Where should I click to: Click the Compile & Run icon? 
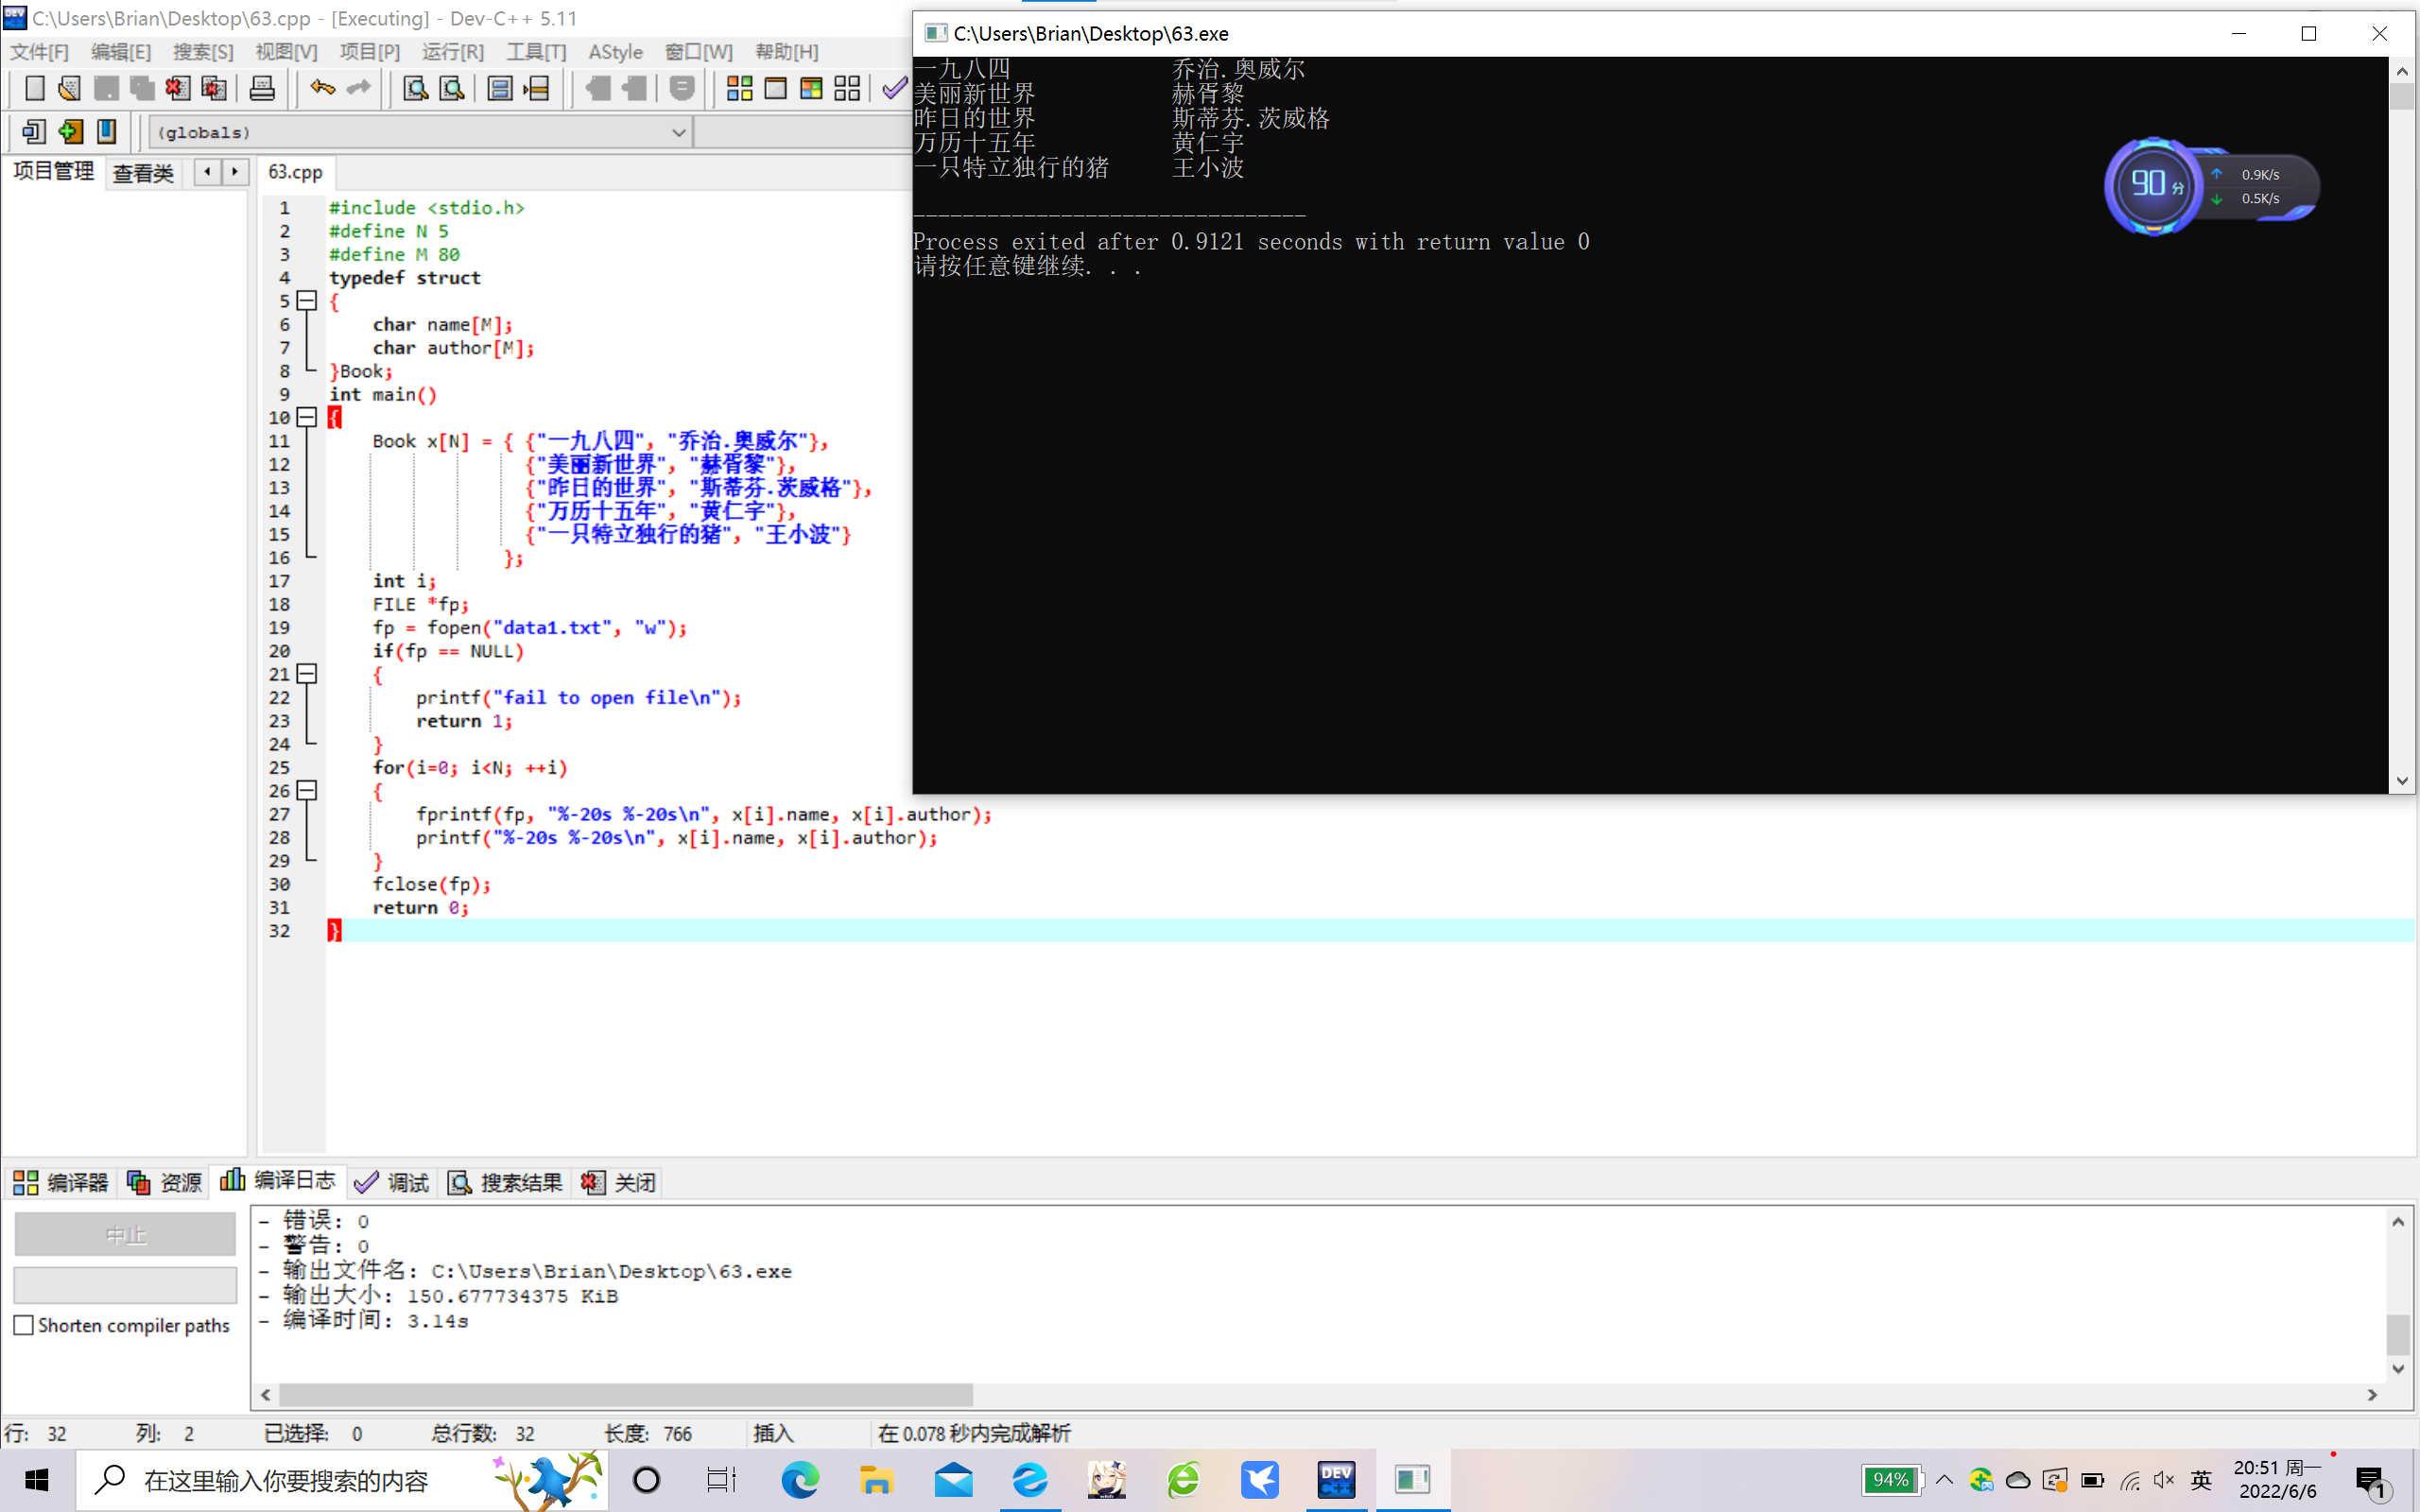point(811,89)
